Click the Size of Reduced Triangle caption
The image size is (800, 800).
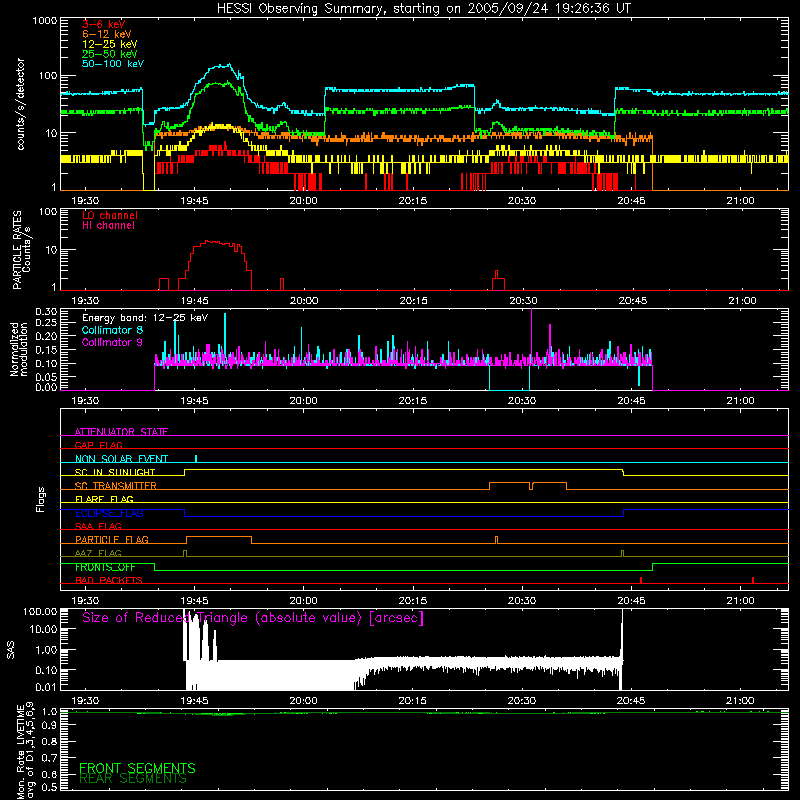[x=253, y=618]
